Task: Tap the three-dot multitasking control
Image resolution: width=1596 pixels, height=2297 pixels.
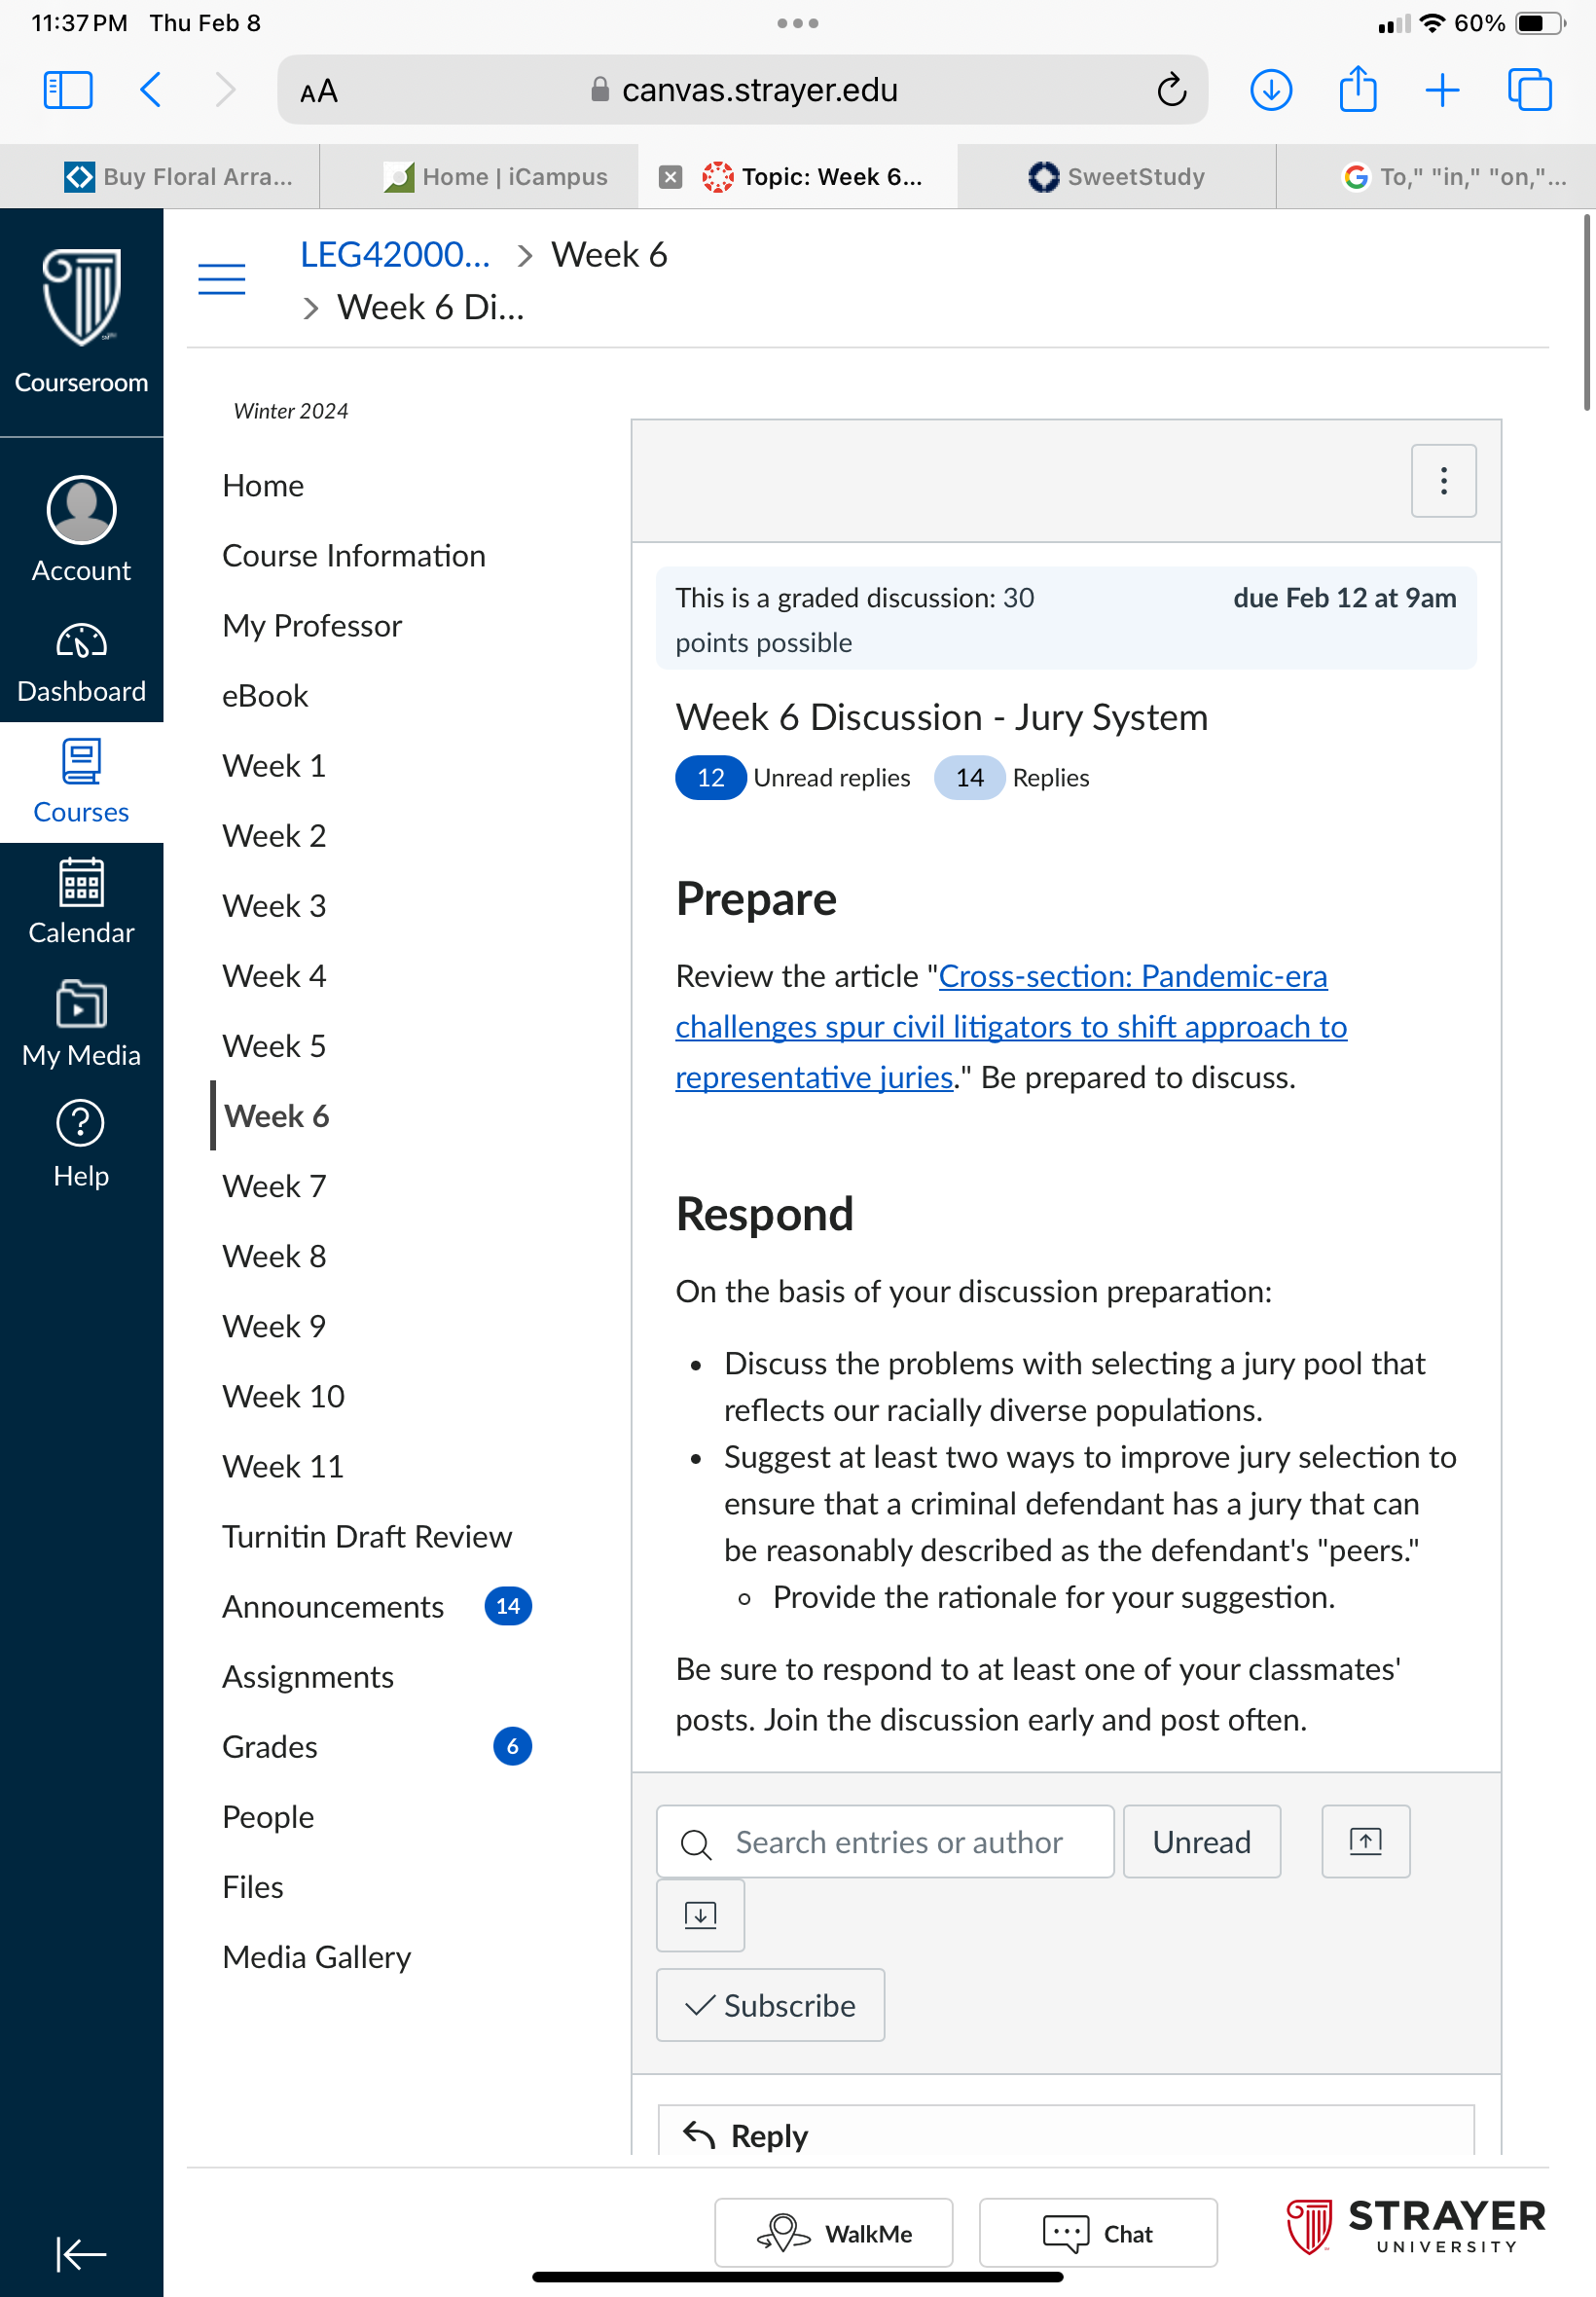Action: pyautogui.click(x=798, y=23)
